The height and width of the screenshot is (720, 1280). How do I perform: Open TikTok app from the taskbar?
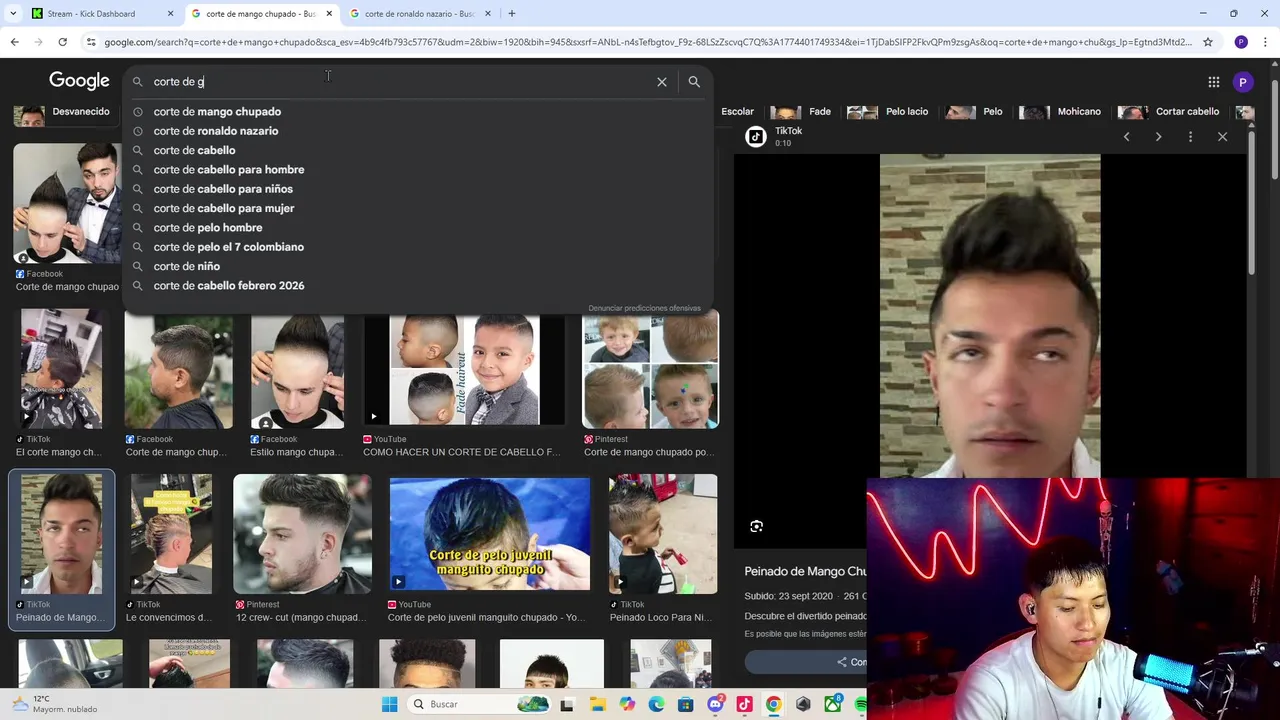[744, 704]
